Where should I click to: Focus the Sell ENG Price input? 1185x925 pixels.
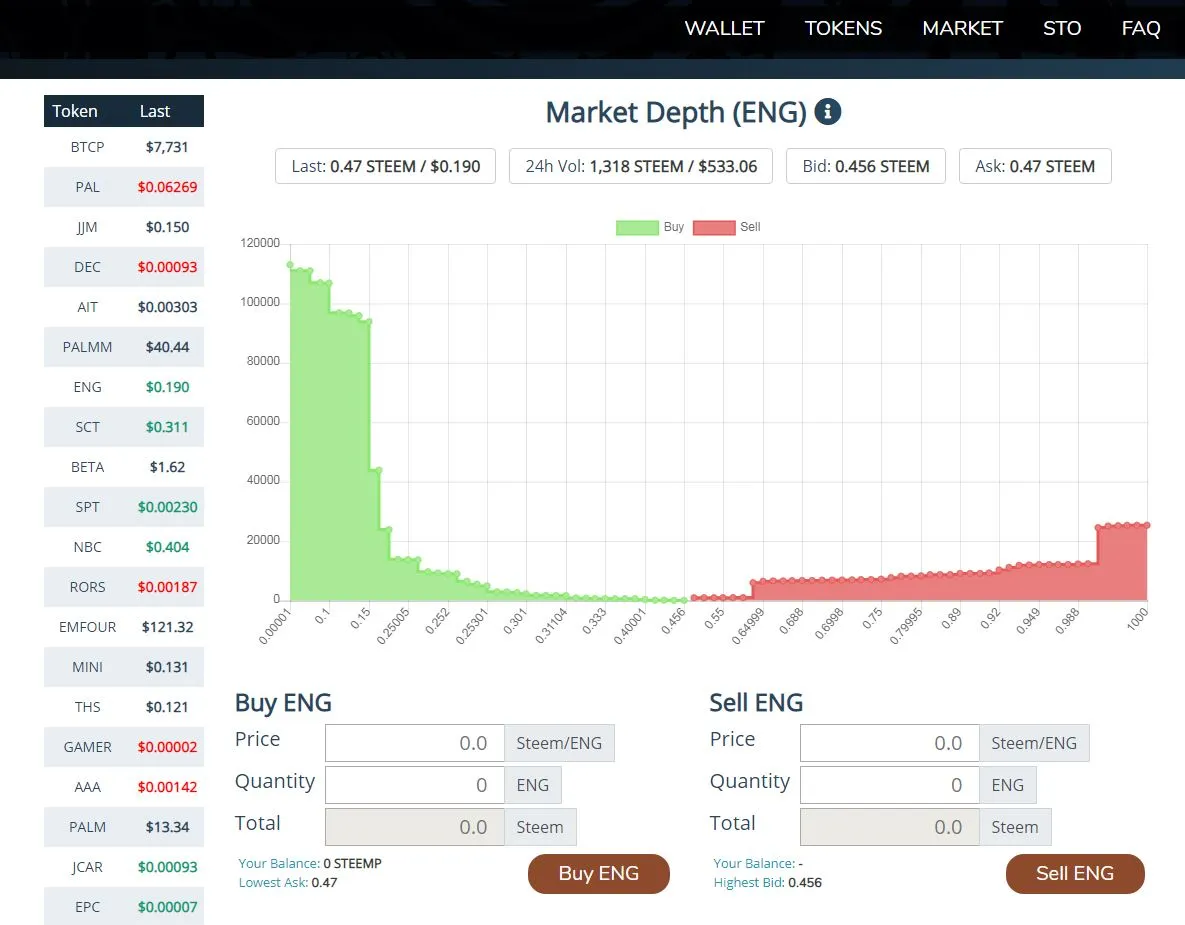tap(890, 743)
